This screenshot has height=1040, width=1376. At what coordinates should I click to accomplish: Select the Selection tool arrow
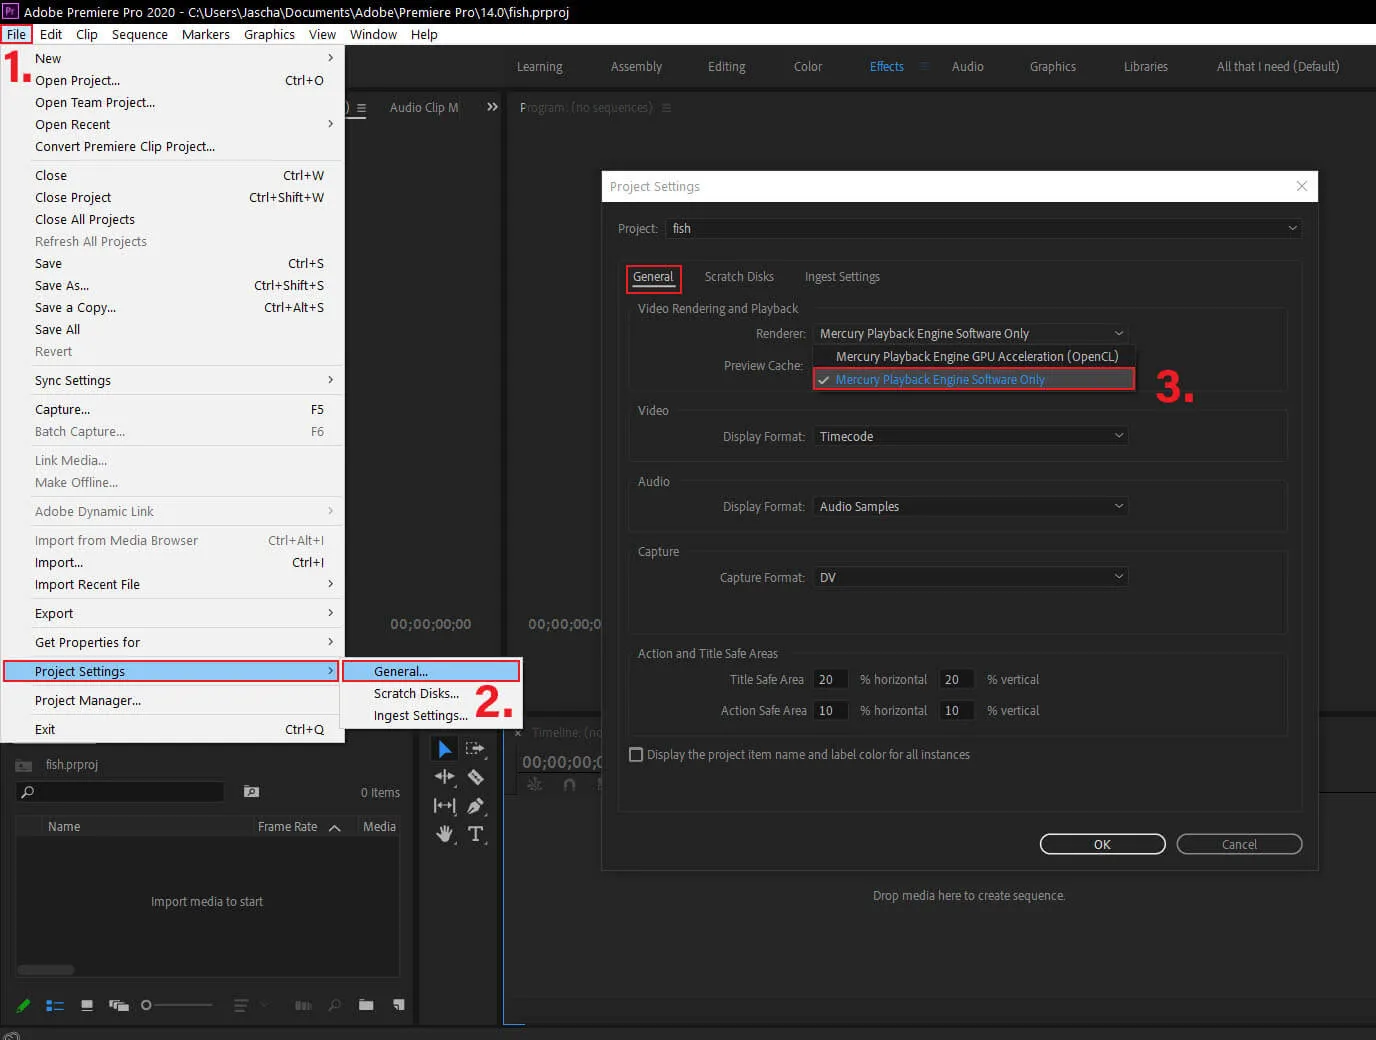(445, 749)
